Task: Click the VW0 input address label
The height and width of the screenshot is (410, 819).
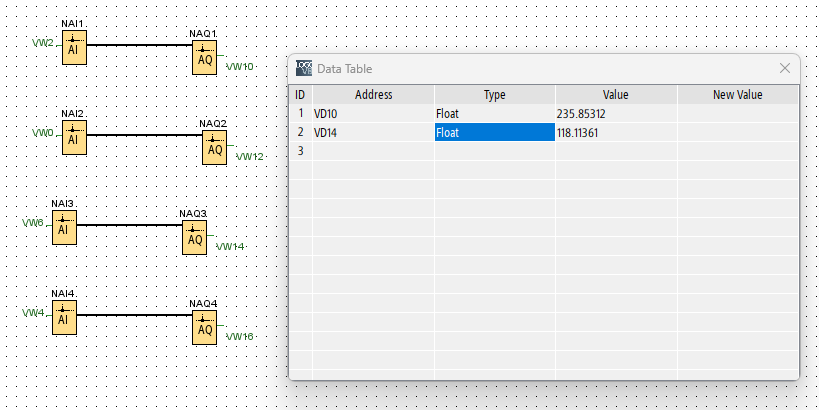Action: [43, 133]
